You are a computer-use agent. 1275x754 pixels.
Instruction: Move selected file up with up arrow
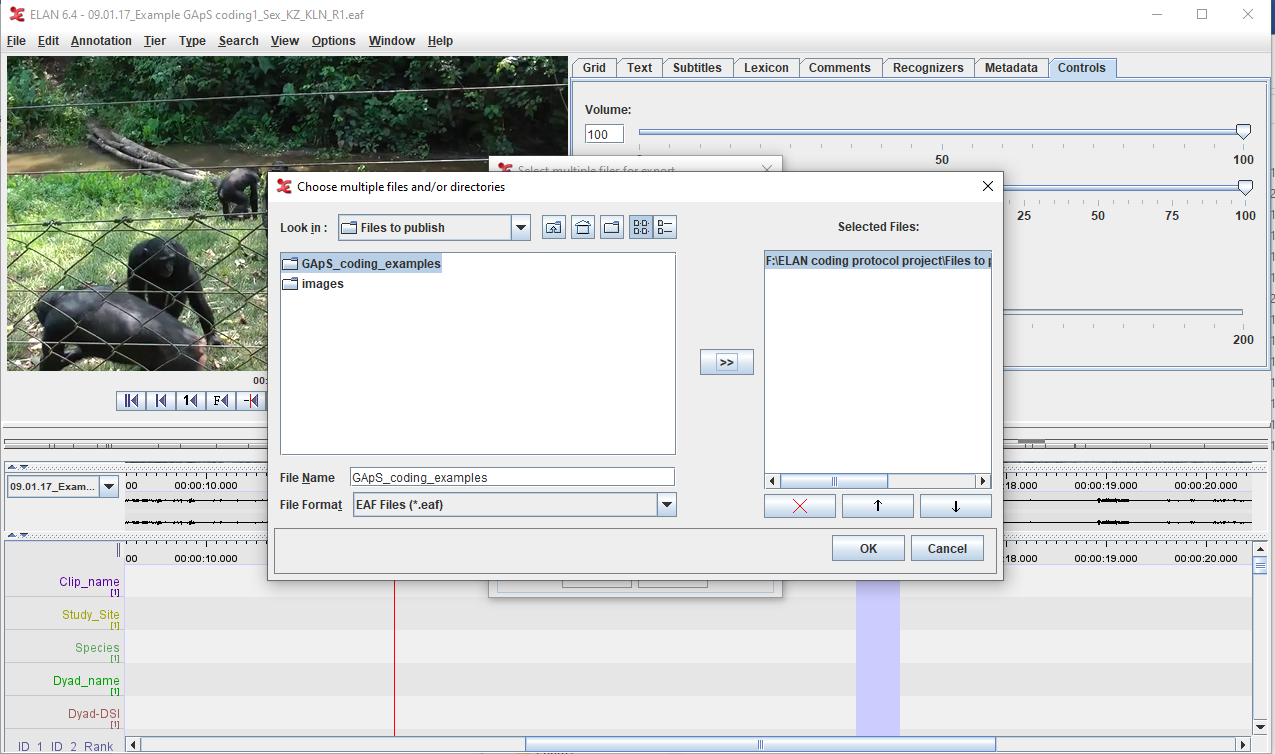pyautogui.click(x=877, y=506)
